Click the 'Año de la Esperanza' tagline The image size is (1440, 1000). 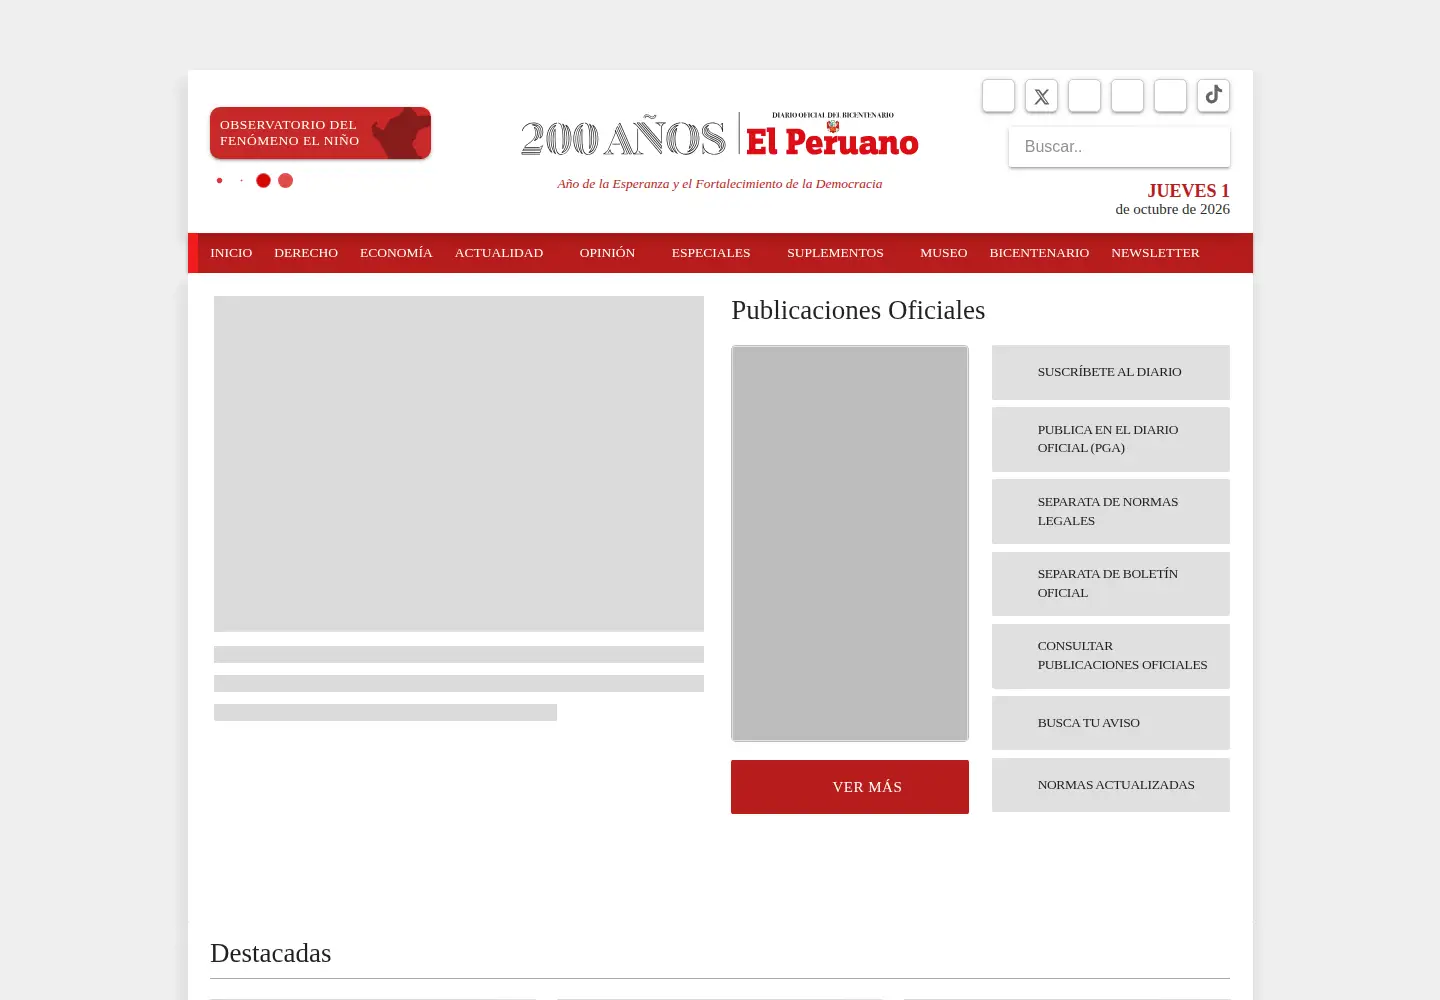[720, 184]
